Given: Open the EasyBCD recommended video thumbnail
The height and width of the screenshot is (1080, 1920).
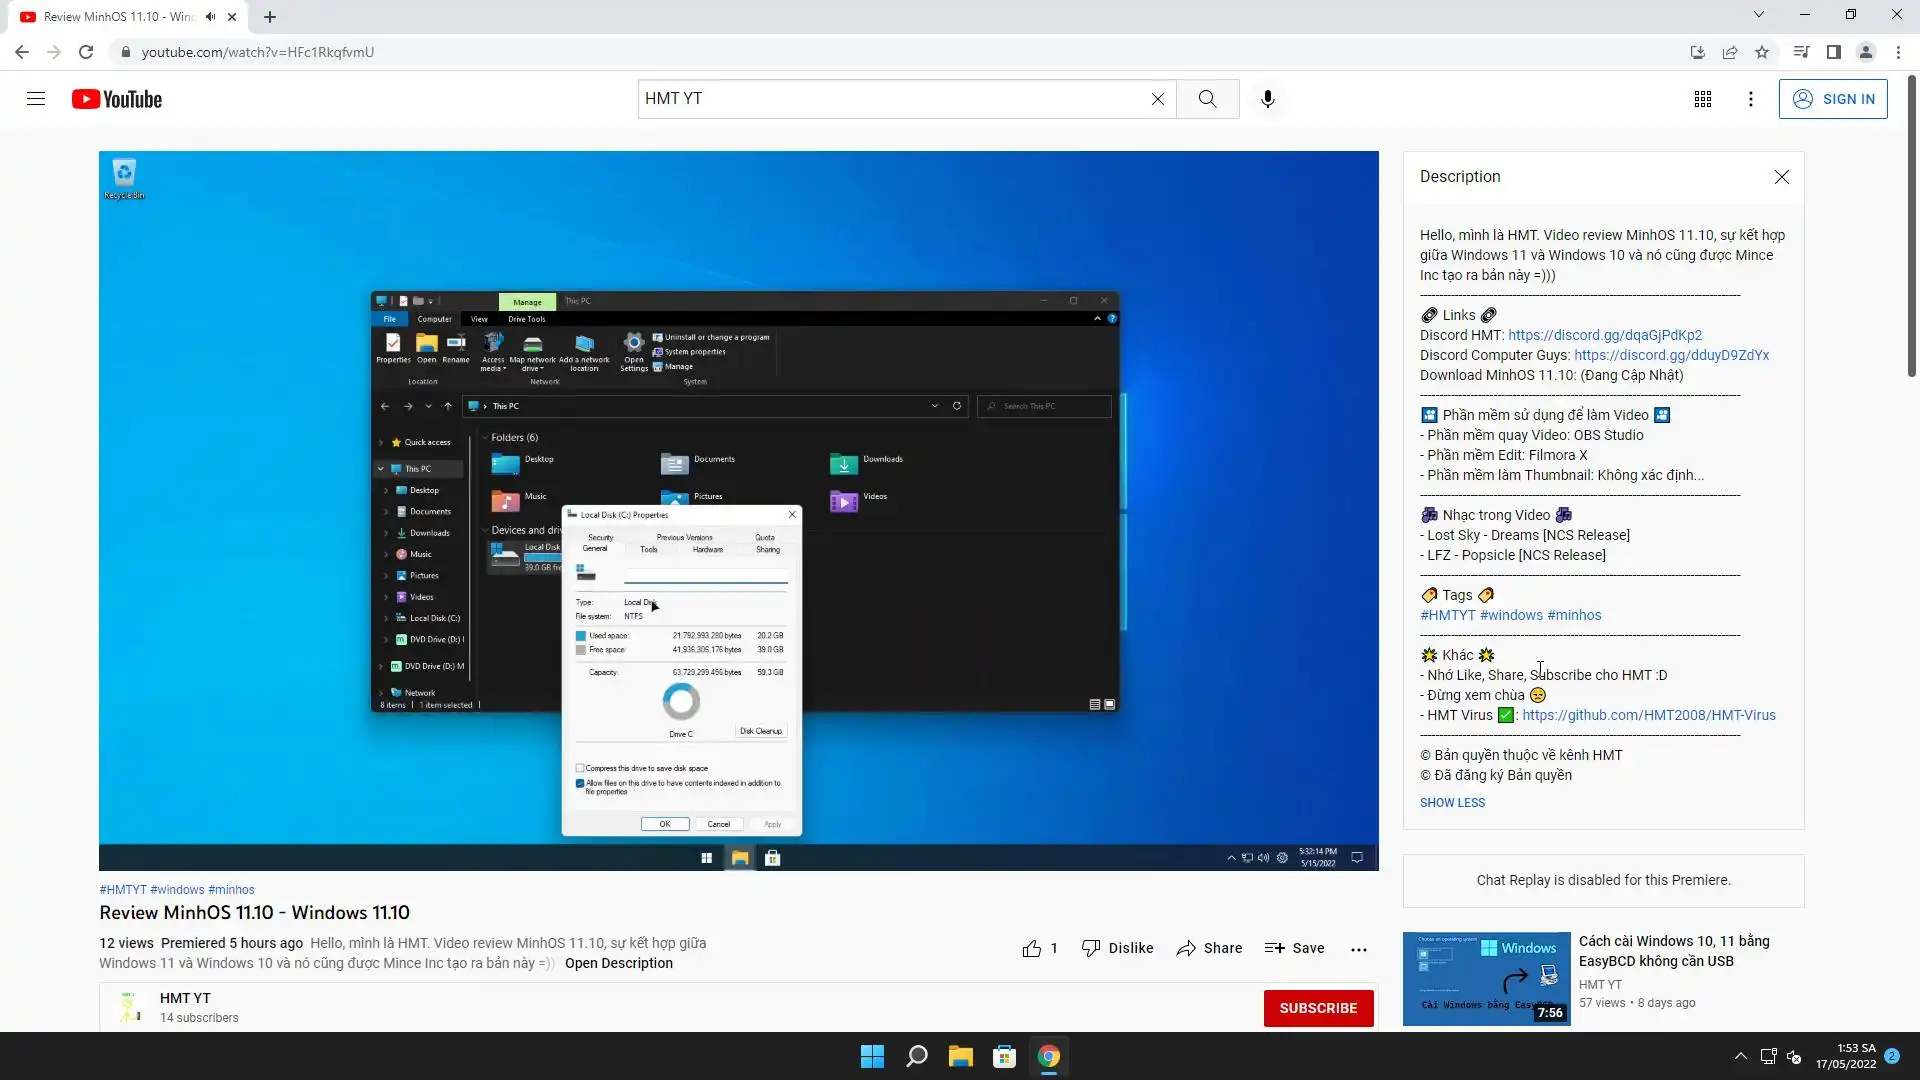Looking at the screenshot, I should pos(1486,978).
